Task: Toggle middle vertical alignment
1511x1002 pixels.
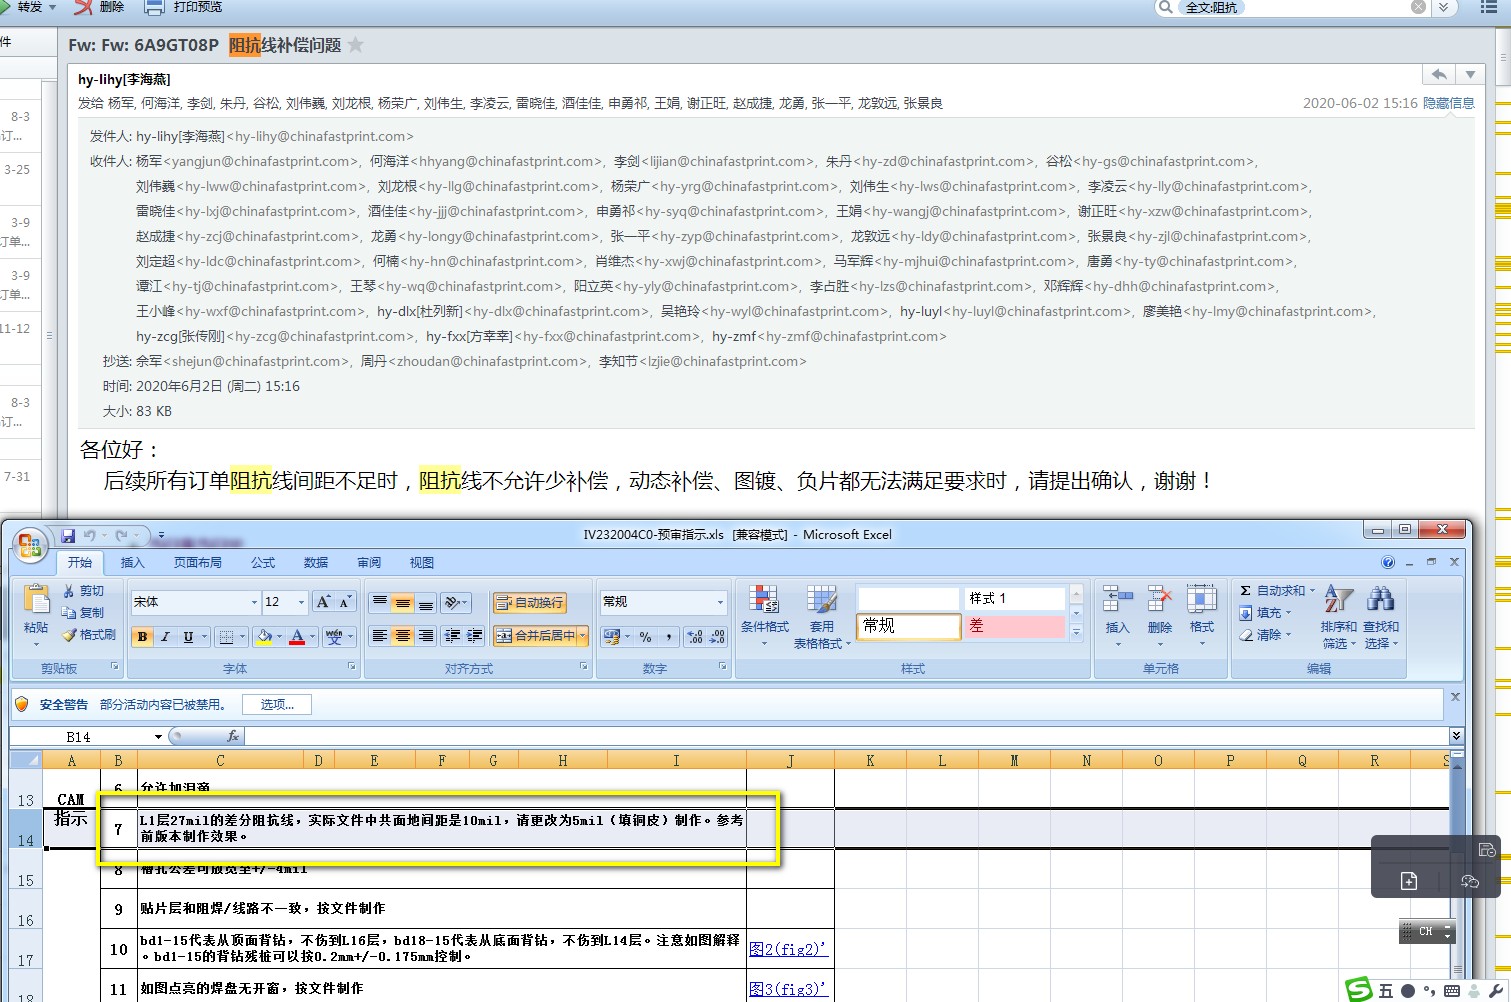Action: [402, 602]
